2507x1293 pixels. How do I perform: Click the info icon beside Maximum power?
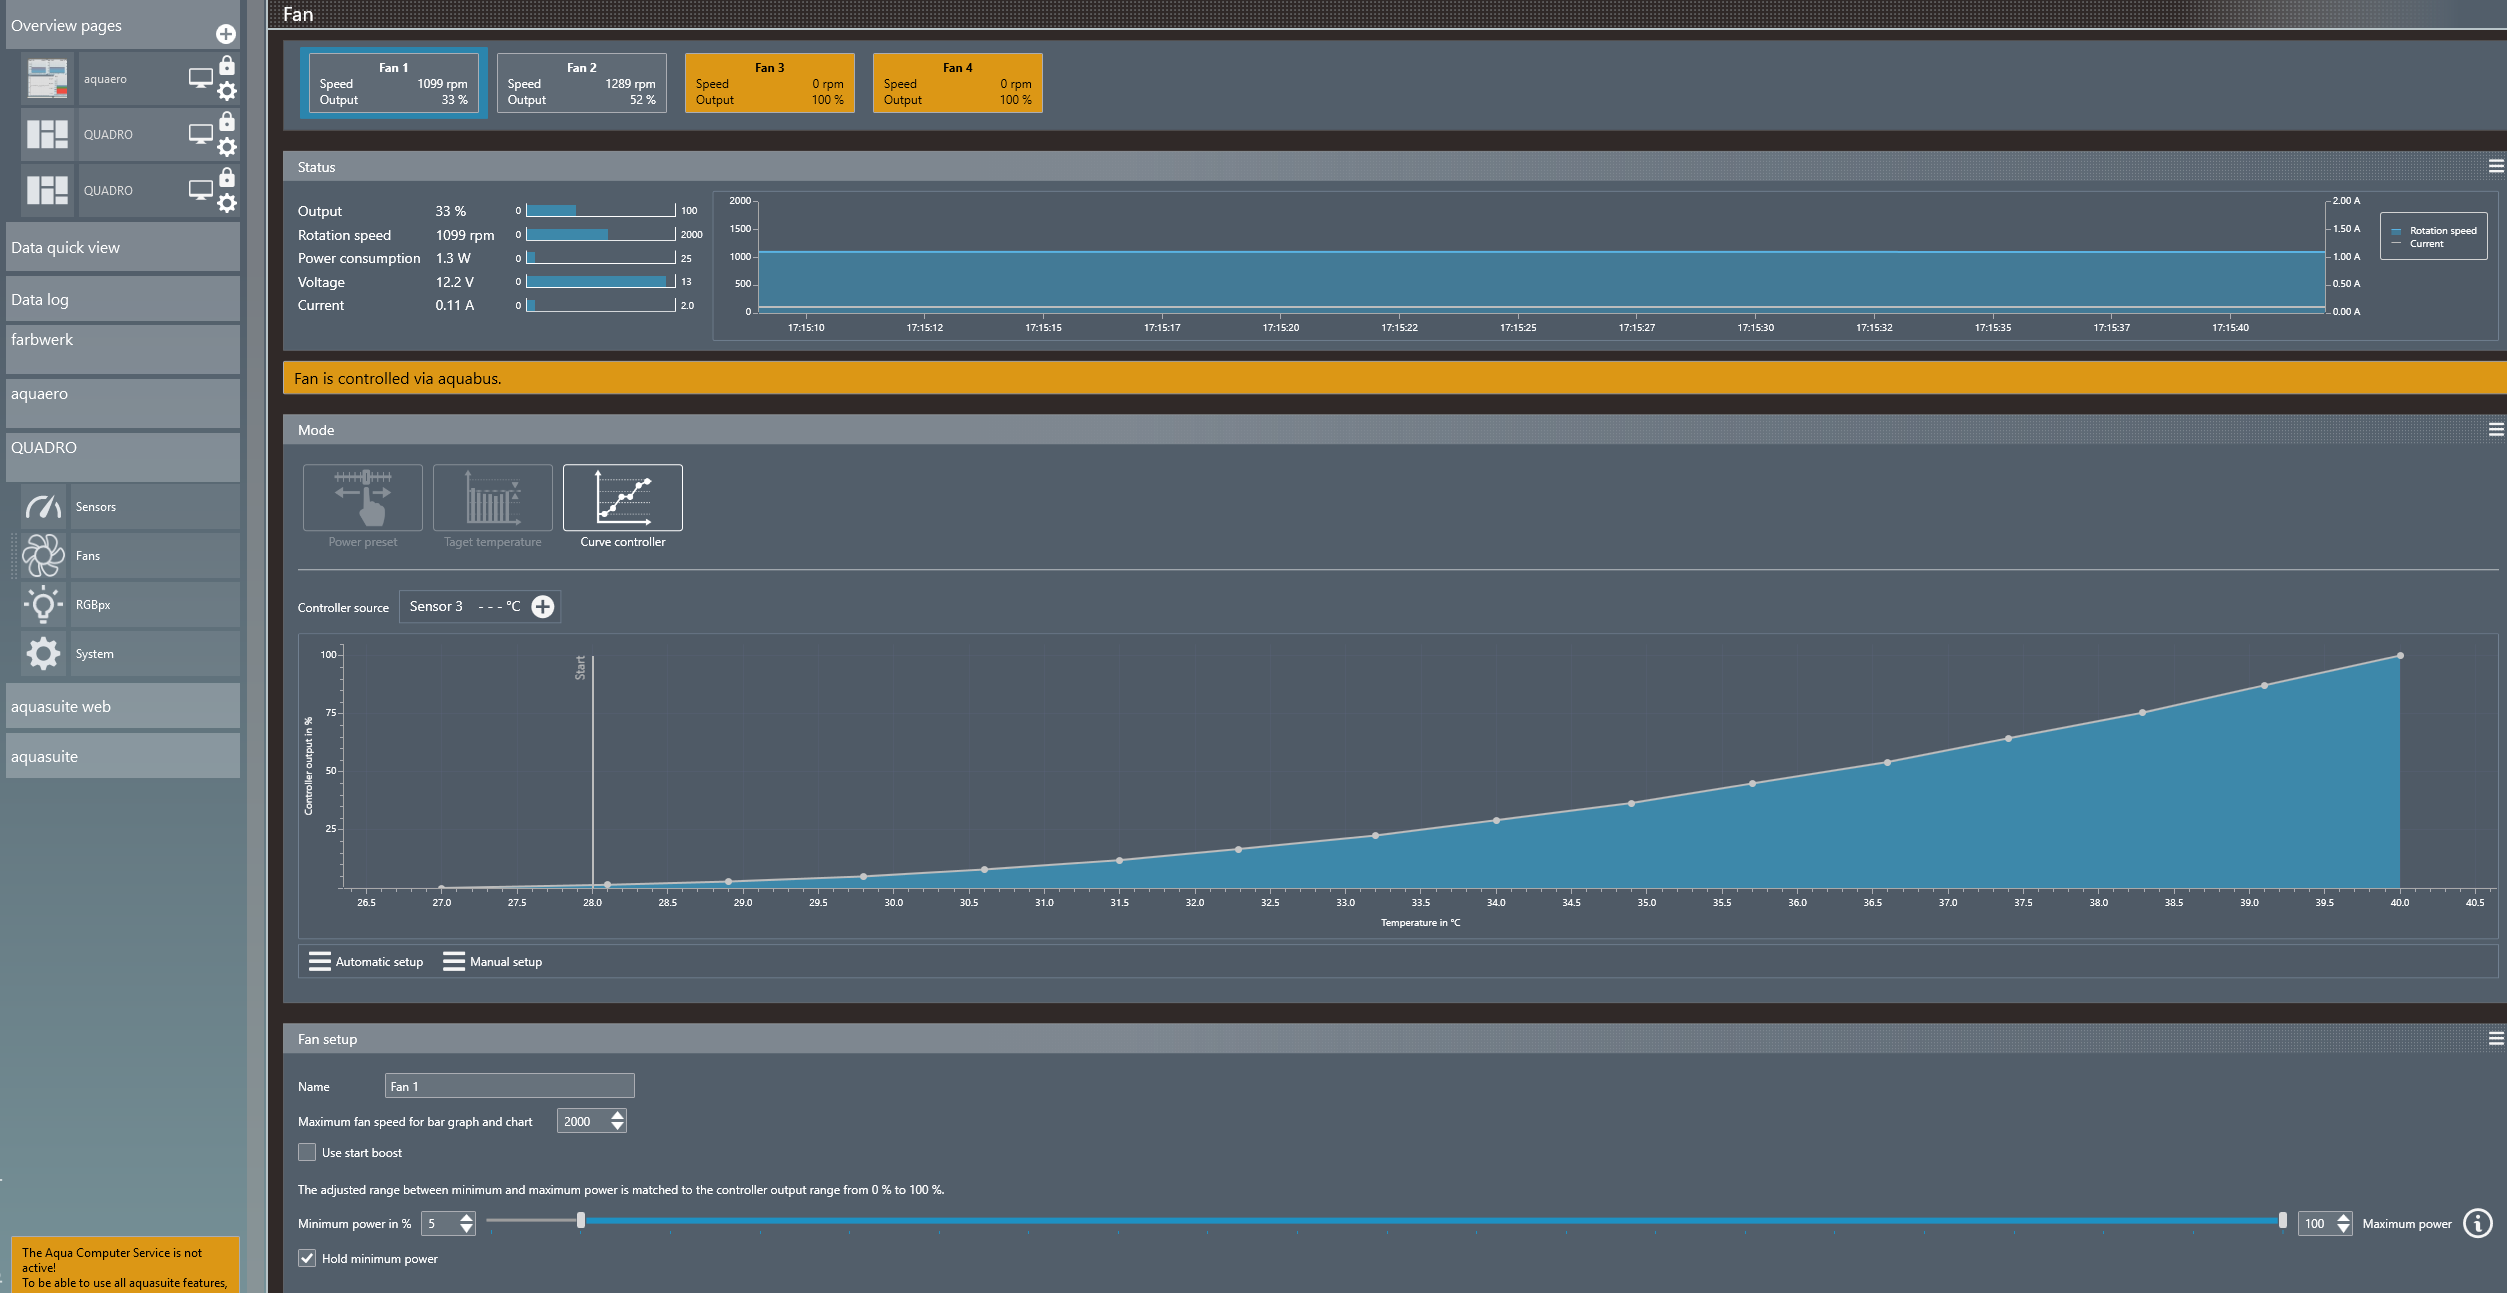2477,1223
